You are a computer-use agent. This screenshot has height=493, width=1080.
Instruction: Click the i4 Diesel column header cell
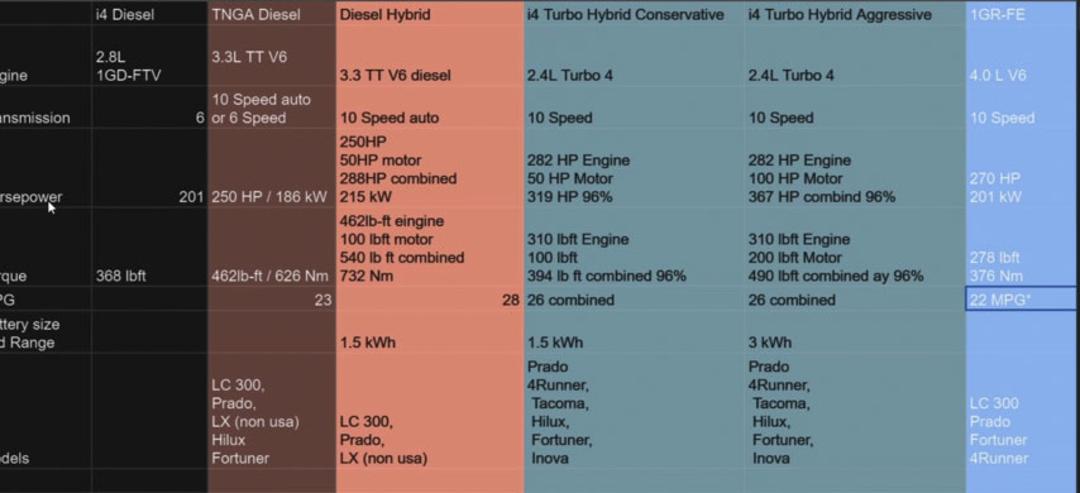coord(149,14)
